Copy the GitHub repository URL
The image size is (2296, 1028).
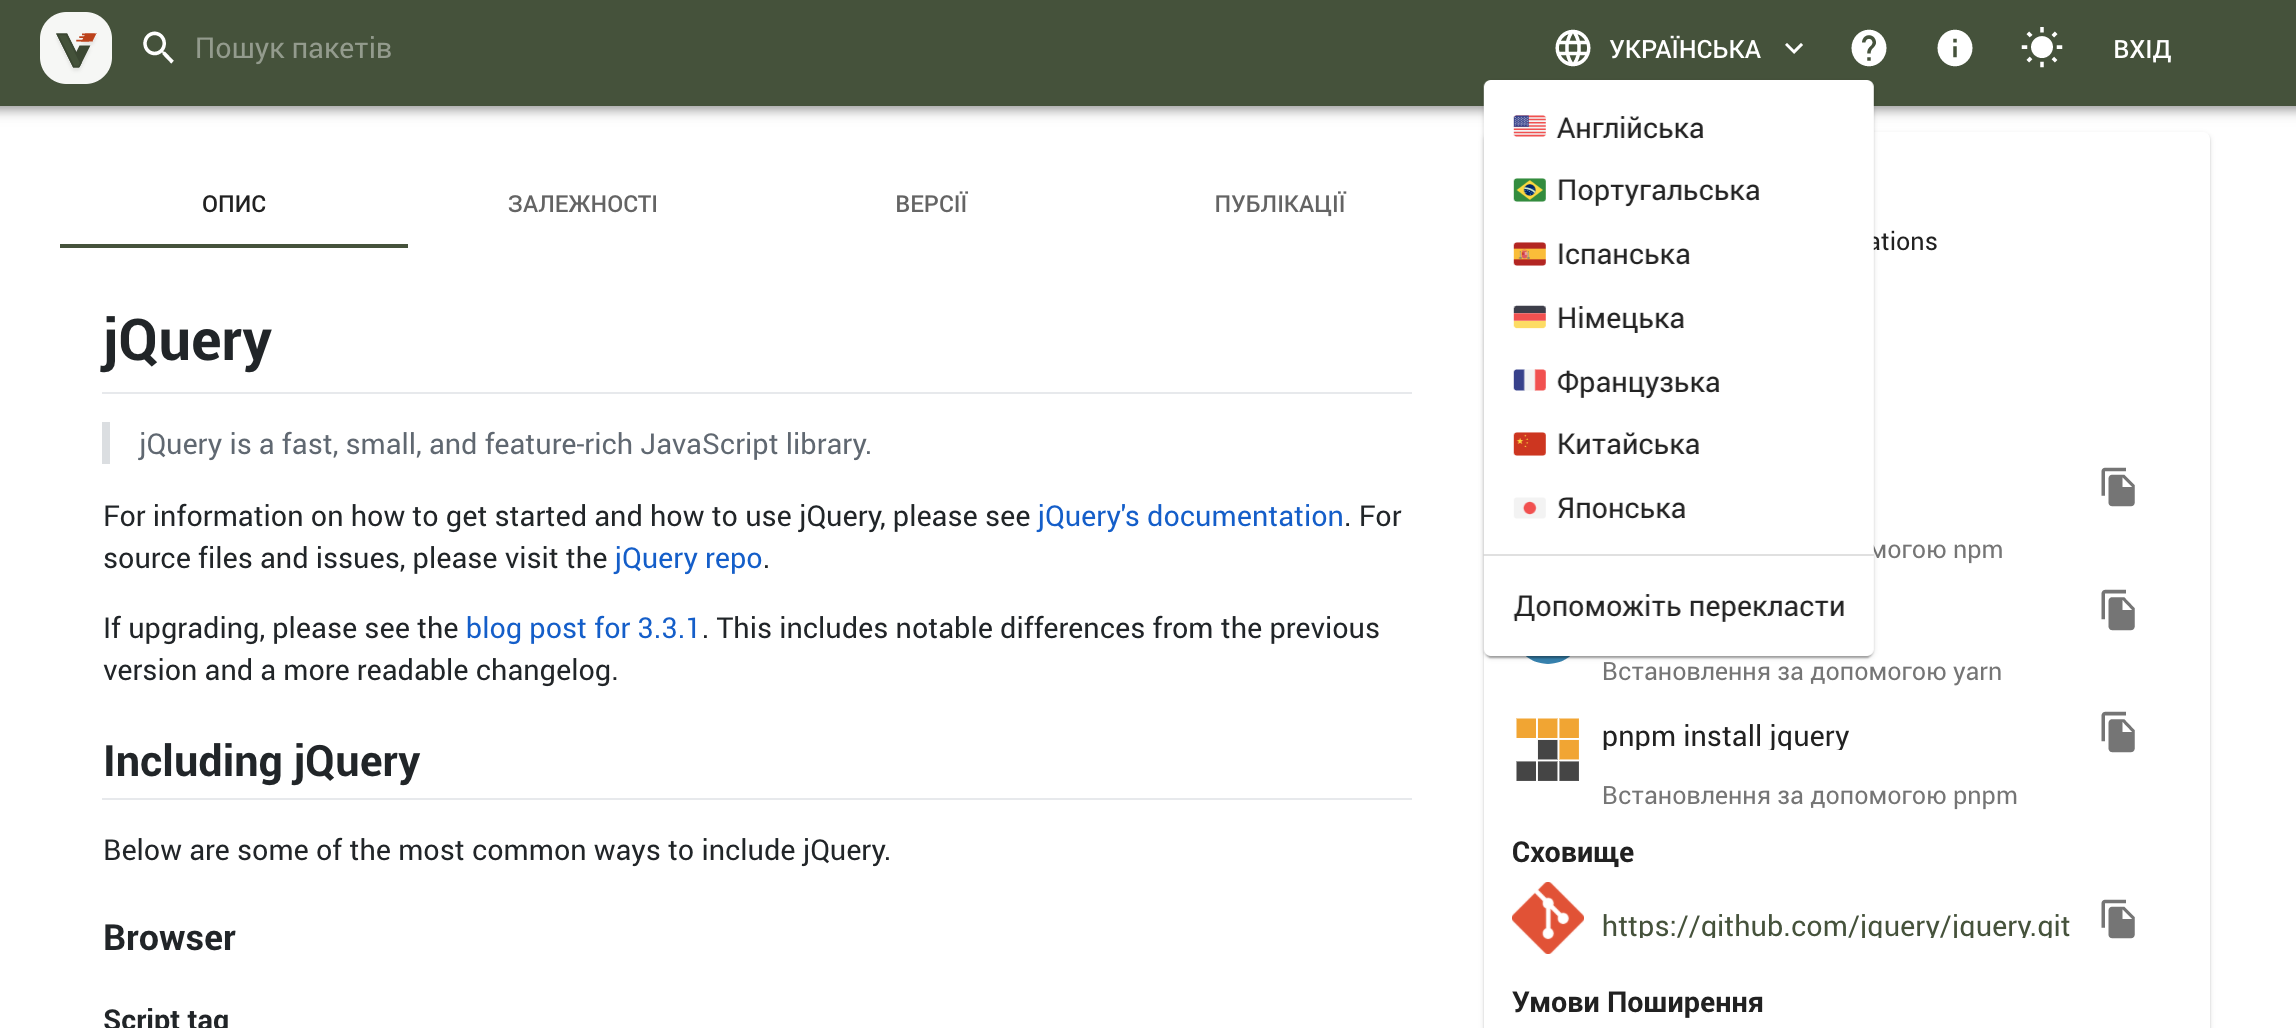[2118, 920]
